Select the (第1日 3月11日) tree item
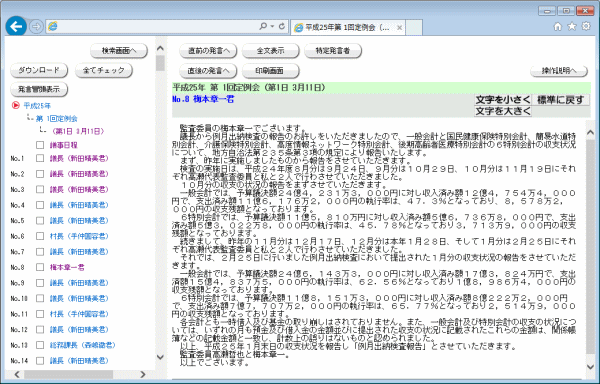Image resolution: width=600 pixels, height=384 pixels. (x=78, y=131)
